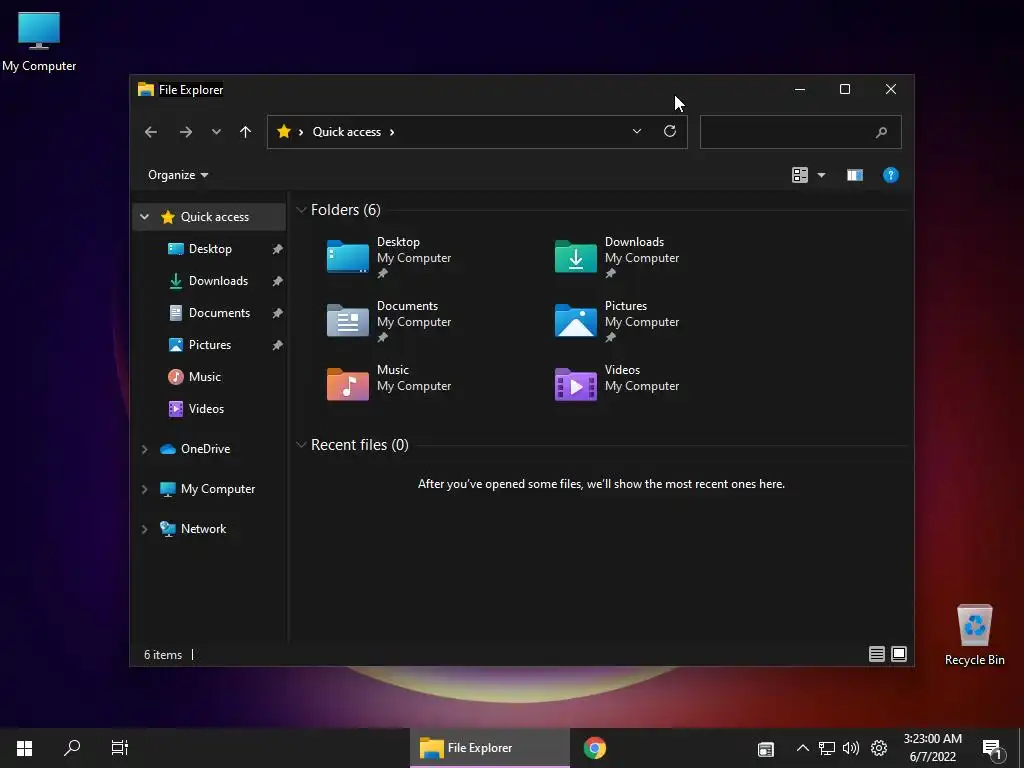Click File Explorer taskbar button
Screen dimensions: 1024x768
click(x=490, y=748)
